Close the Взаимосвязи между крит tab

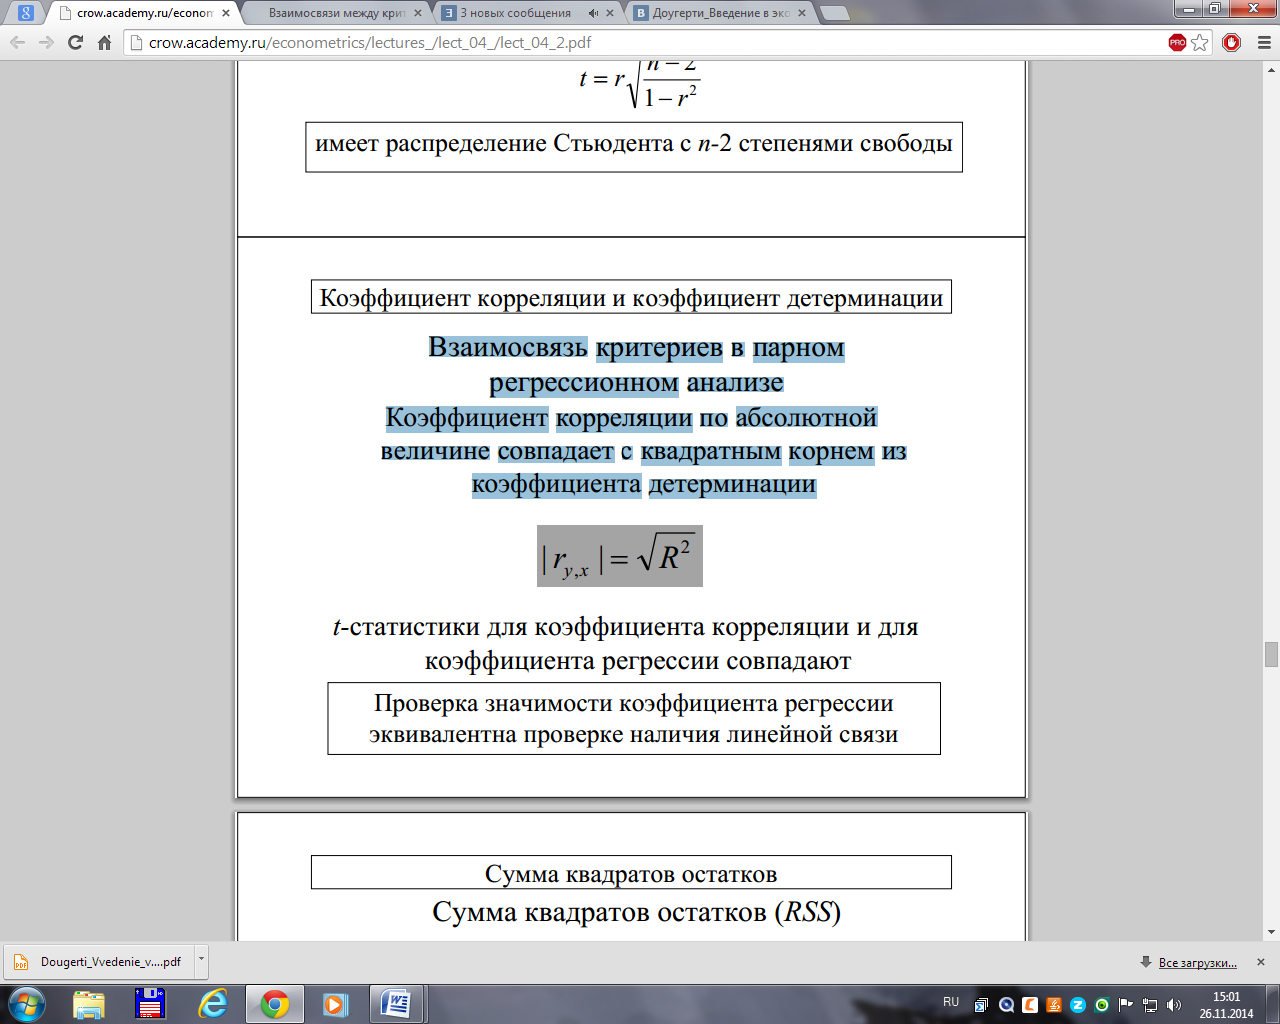pyautogui.click(x=417, y=13)
